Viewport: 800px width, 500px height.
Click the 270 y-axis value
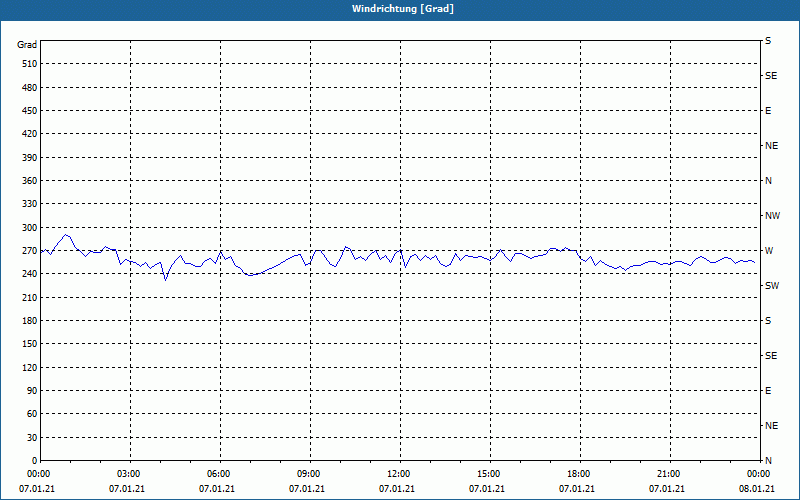tap(30, 251)
